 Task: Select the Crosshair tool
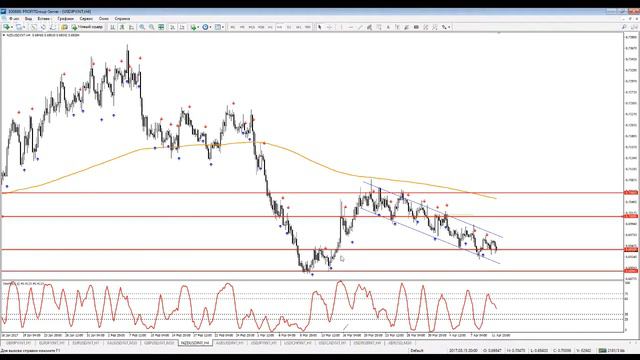[x=329, y=27]
